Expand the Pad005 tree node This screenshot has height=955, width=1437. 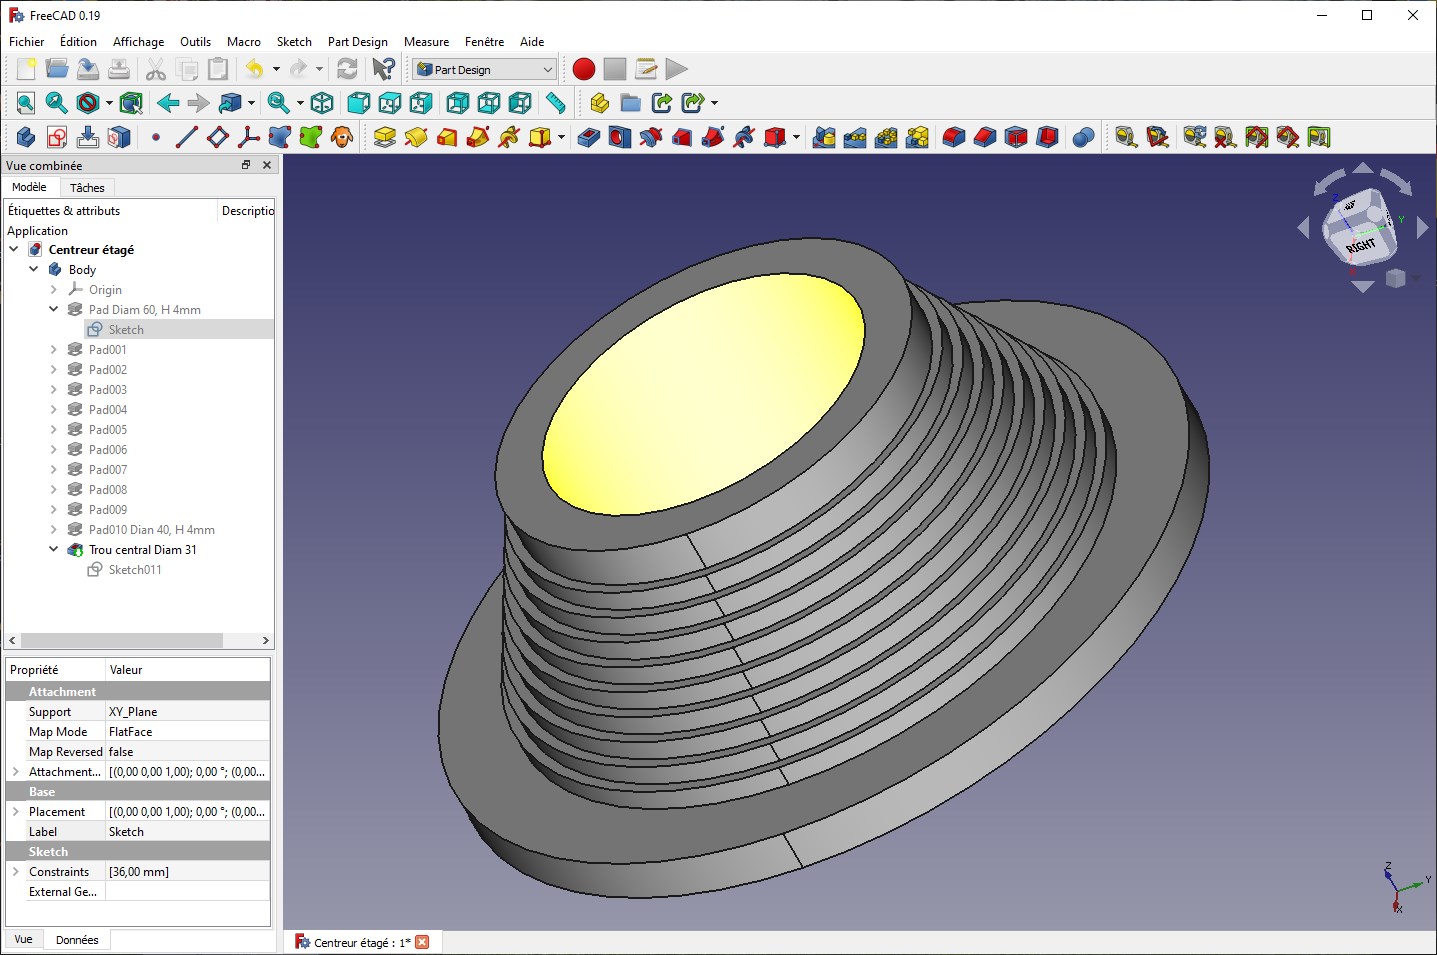tap(54, 429)
